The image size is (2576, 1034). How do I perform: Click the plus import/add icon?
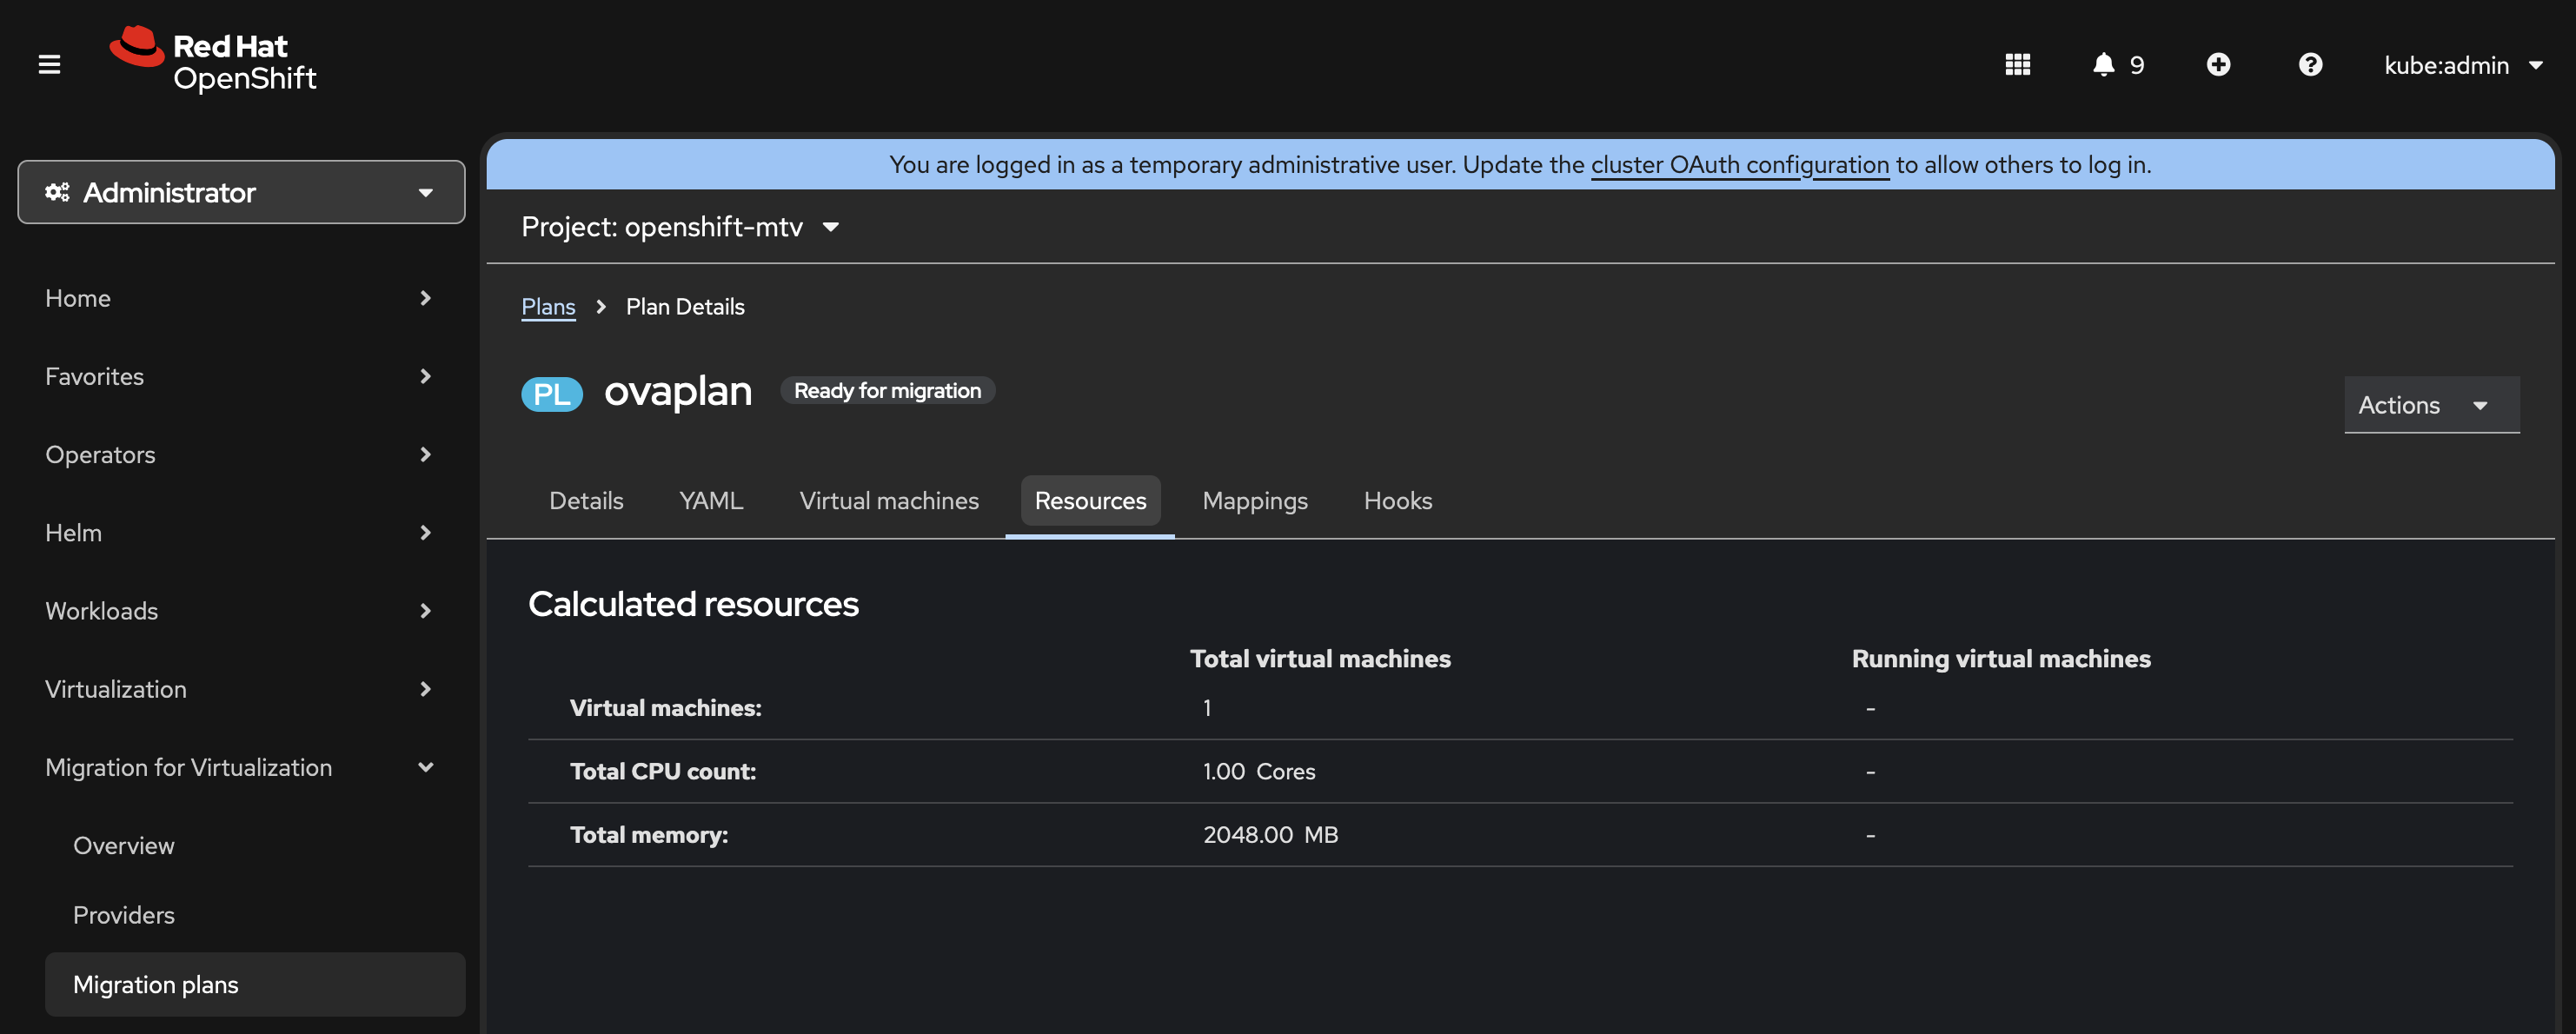coord(2218,65)
